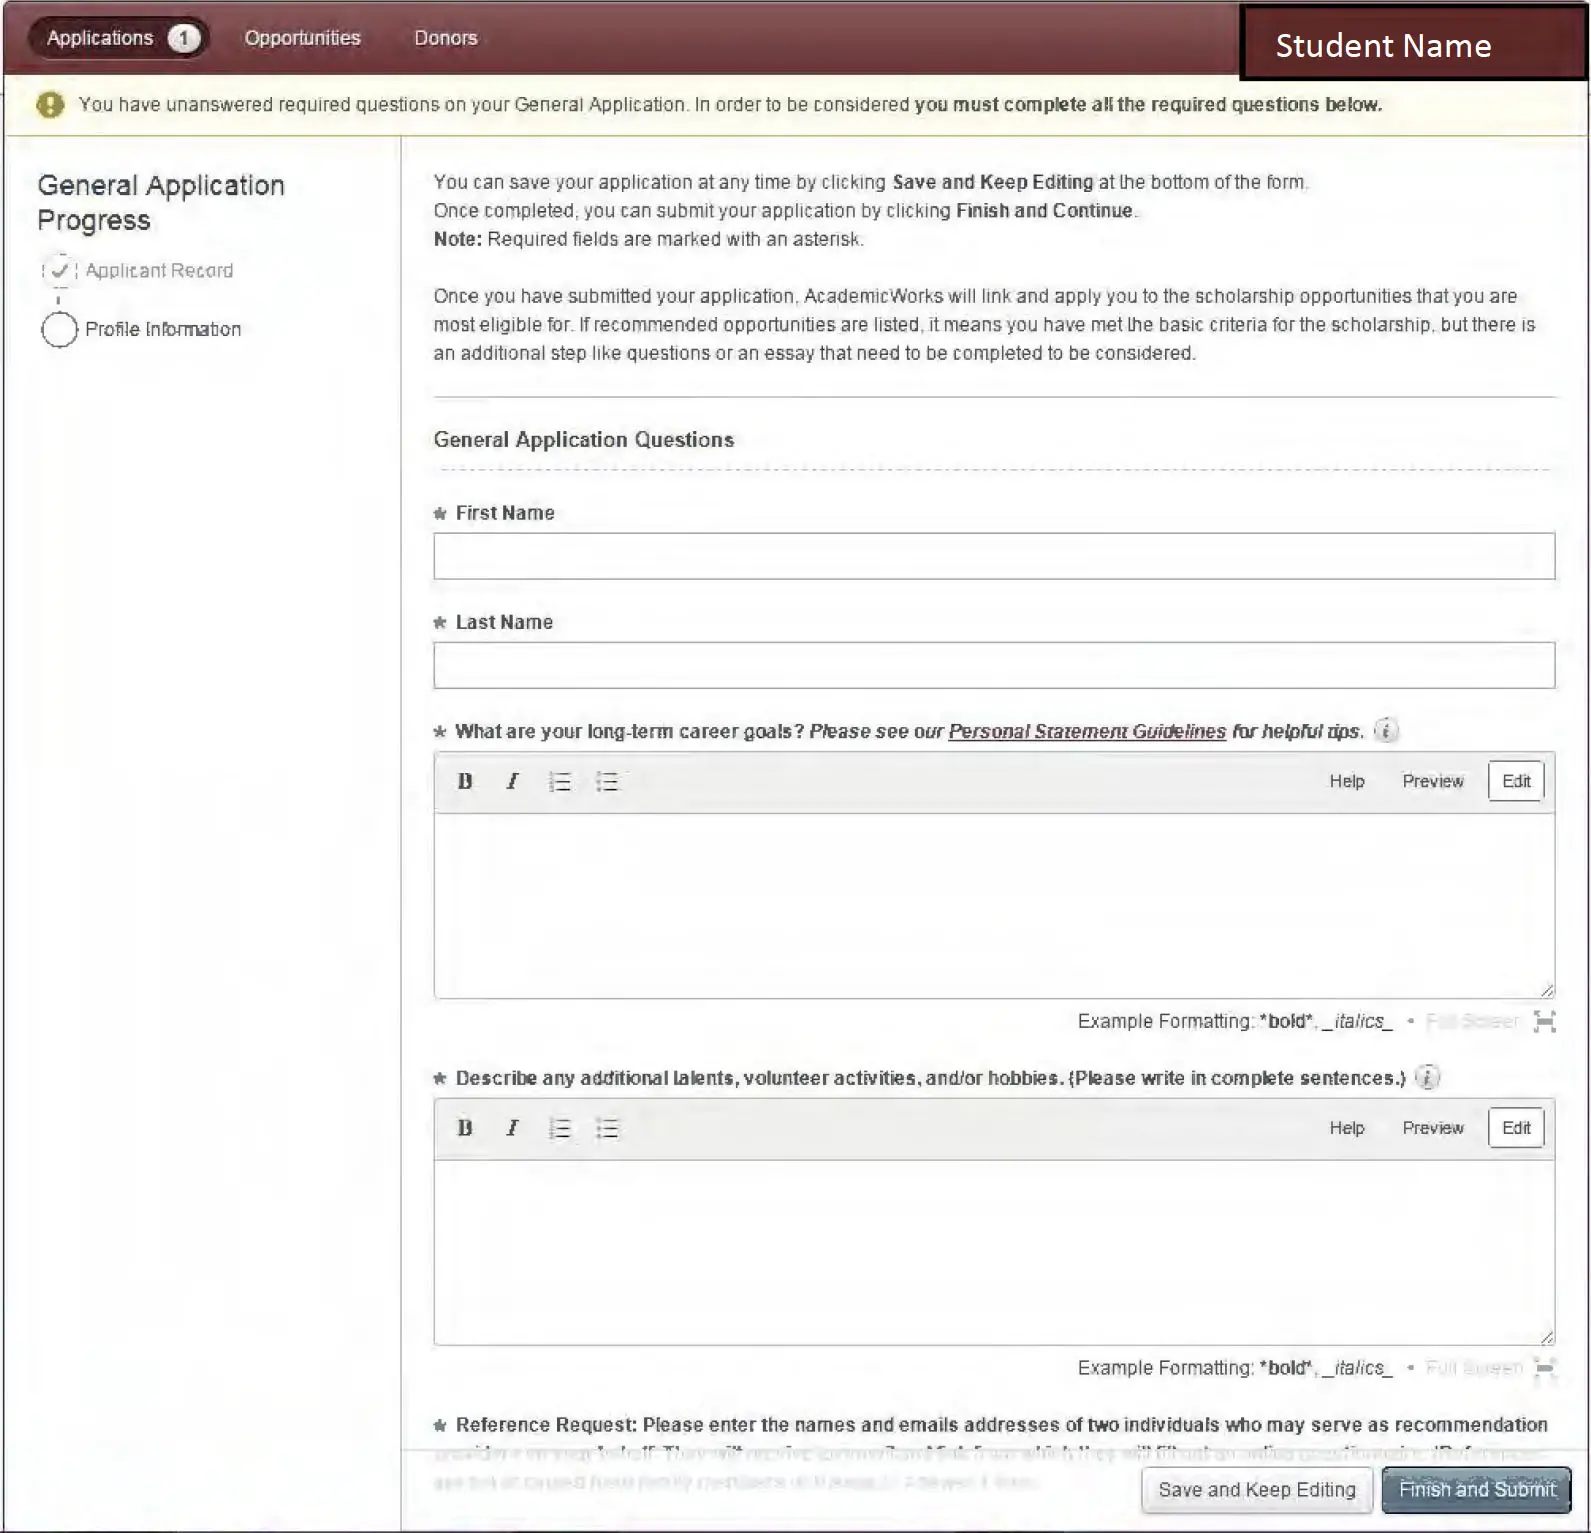Screen dimensions: 1591x1533
Task: Click Edit in career goals editor
Action: coord(1516,781)
